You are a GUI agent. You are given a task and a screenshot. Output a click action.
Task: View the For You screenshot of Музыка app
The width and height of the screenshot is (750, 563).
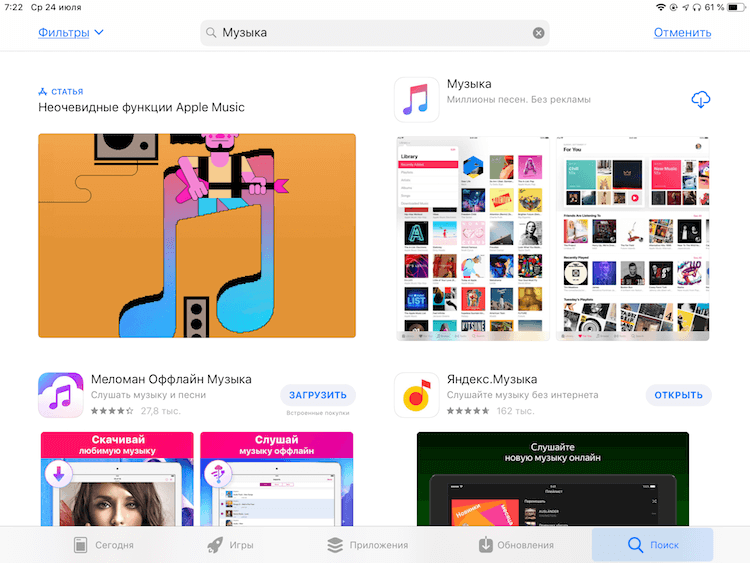tap(633, 238)
